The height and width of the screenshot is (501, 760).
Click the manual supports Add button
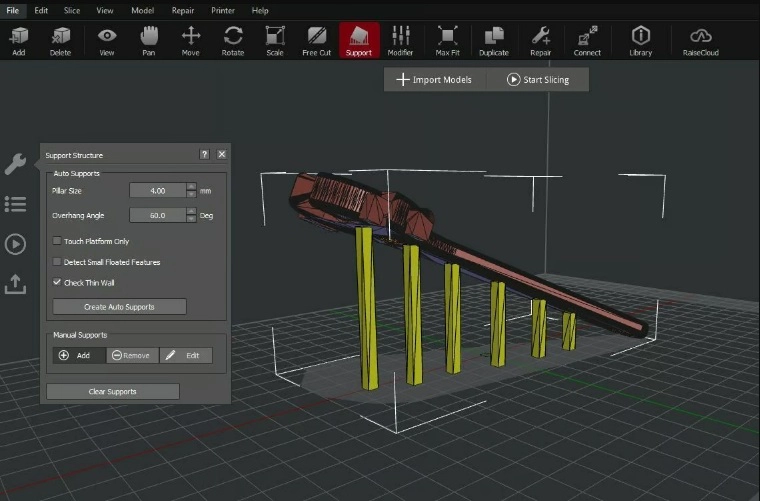pyautogui.click(x=79, y=355)
